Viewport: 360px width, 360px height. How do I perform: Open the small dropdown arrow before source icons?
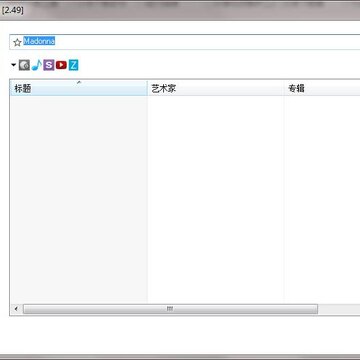coord(14,65)
